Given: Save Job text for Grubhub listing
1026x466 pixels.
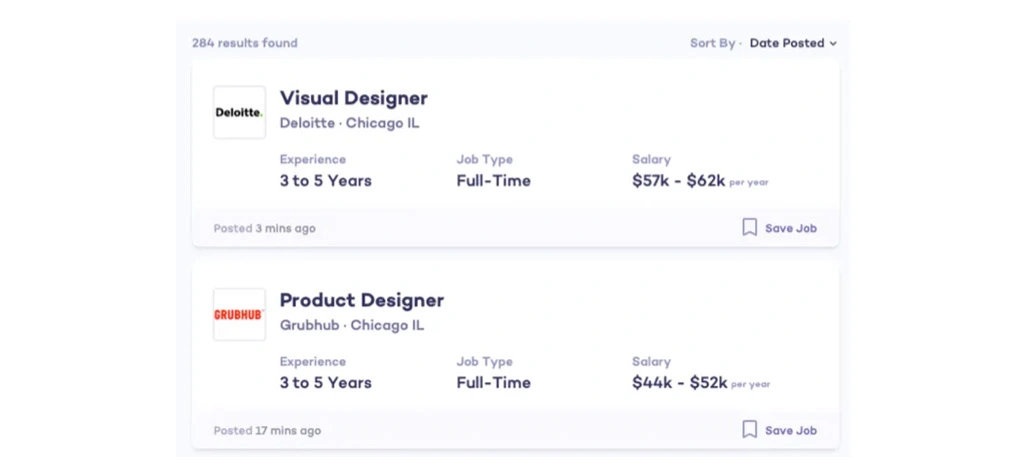Looking at the screenshot, I should click(790, 431).
